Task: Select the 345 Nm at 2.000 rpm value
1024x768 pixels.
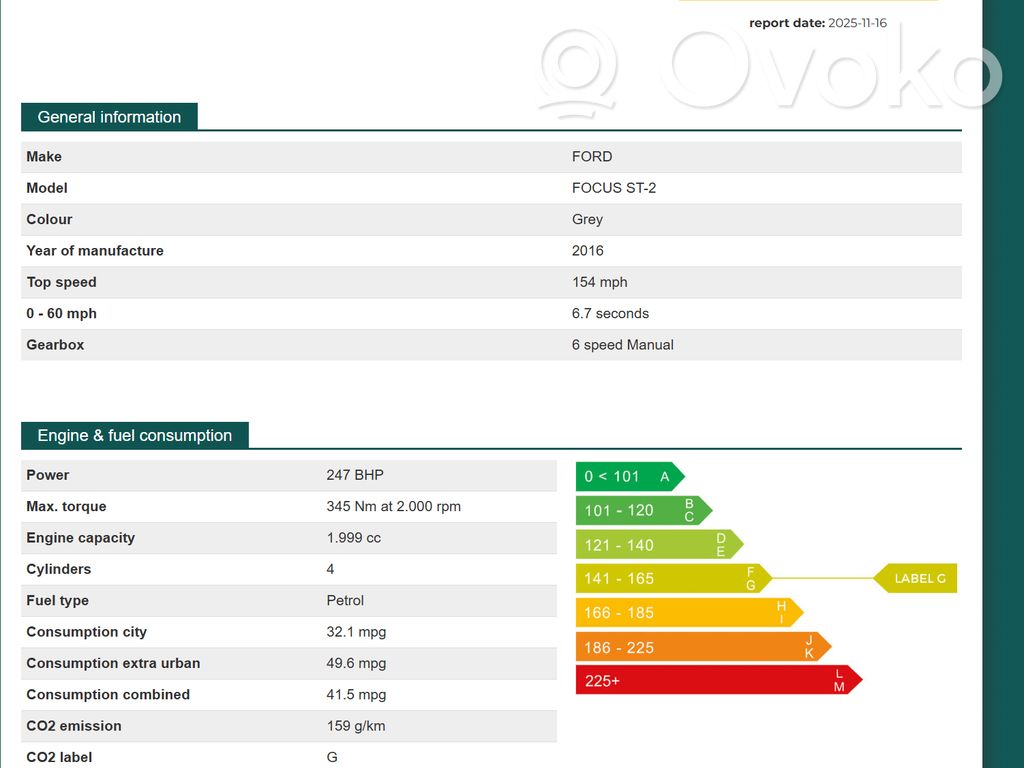Action: point(393,506)
